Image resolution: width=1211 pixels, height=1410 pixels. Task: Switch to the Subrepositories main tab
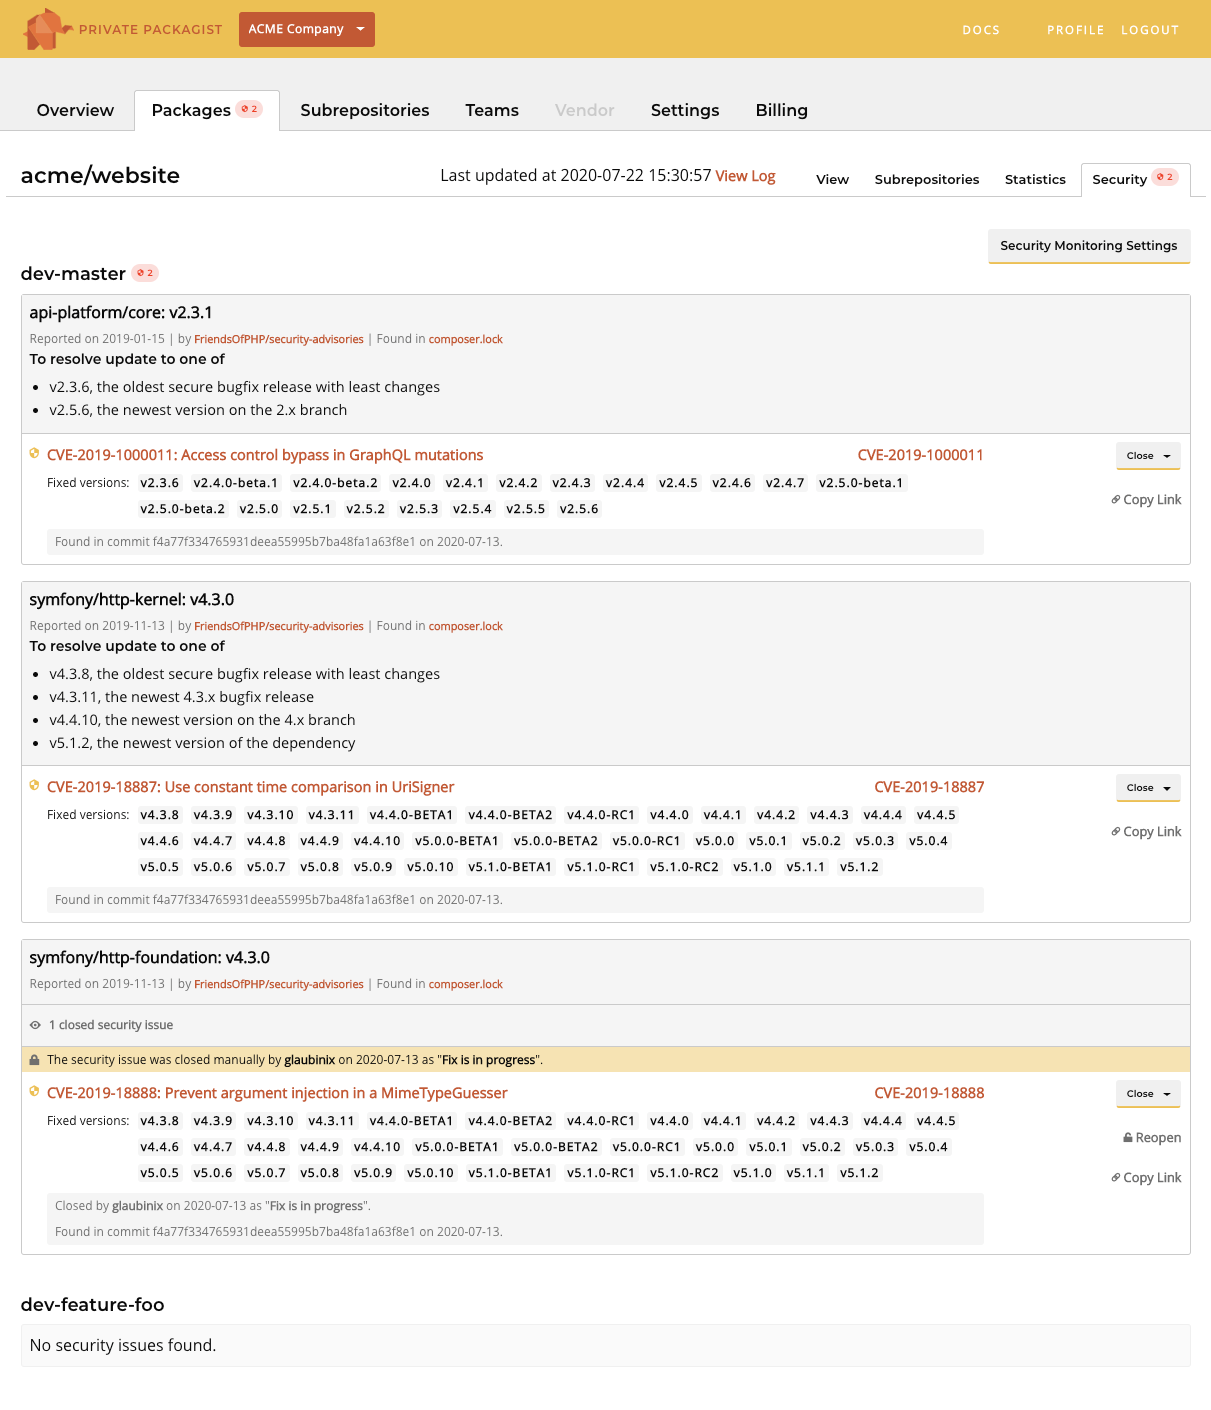point(364,110)
